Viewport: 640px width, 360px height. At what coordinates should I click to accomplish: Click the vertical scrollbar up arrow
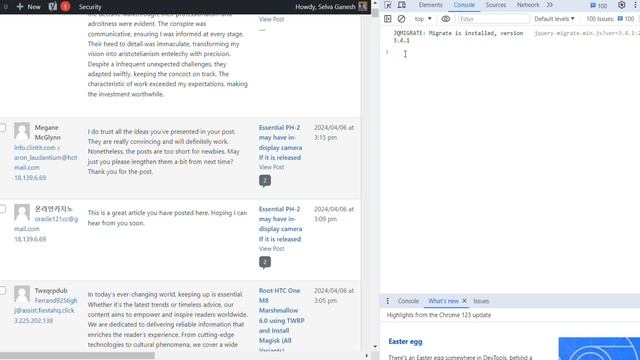(x=375, y=3)
